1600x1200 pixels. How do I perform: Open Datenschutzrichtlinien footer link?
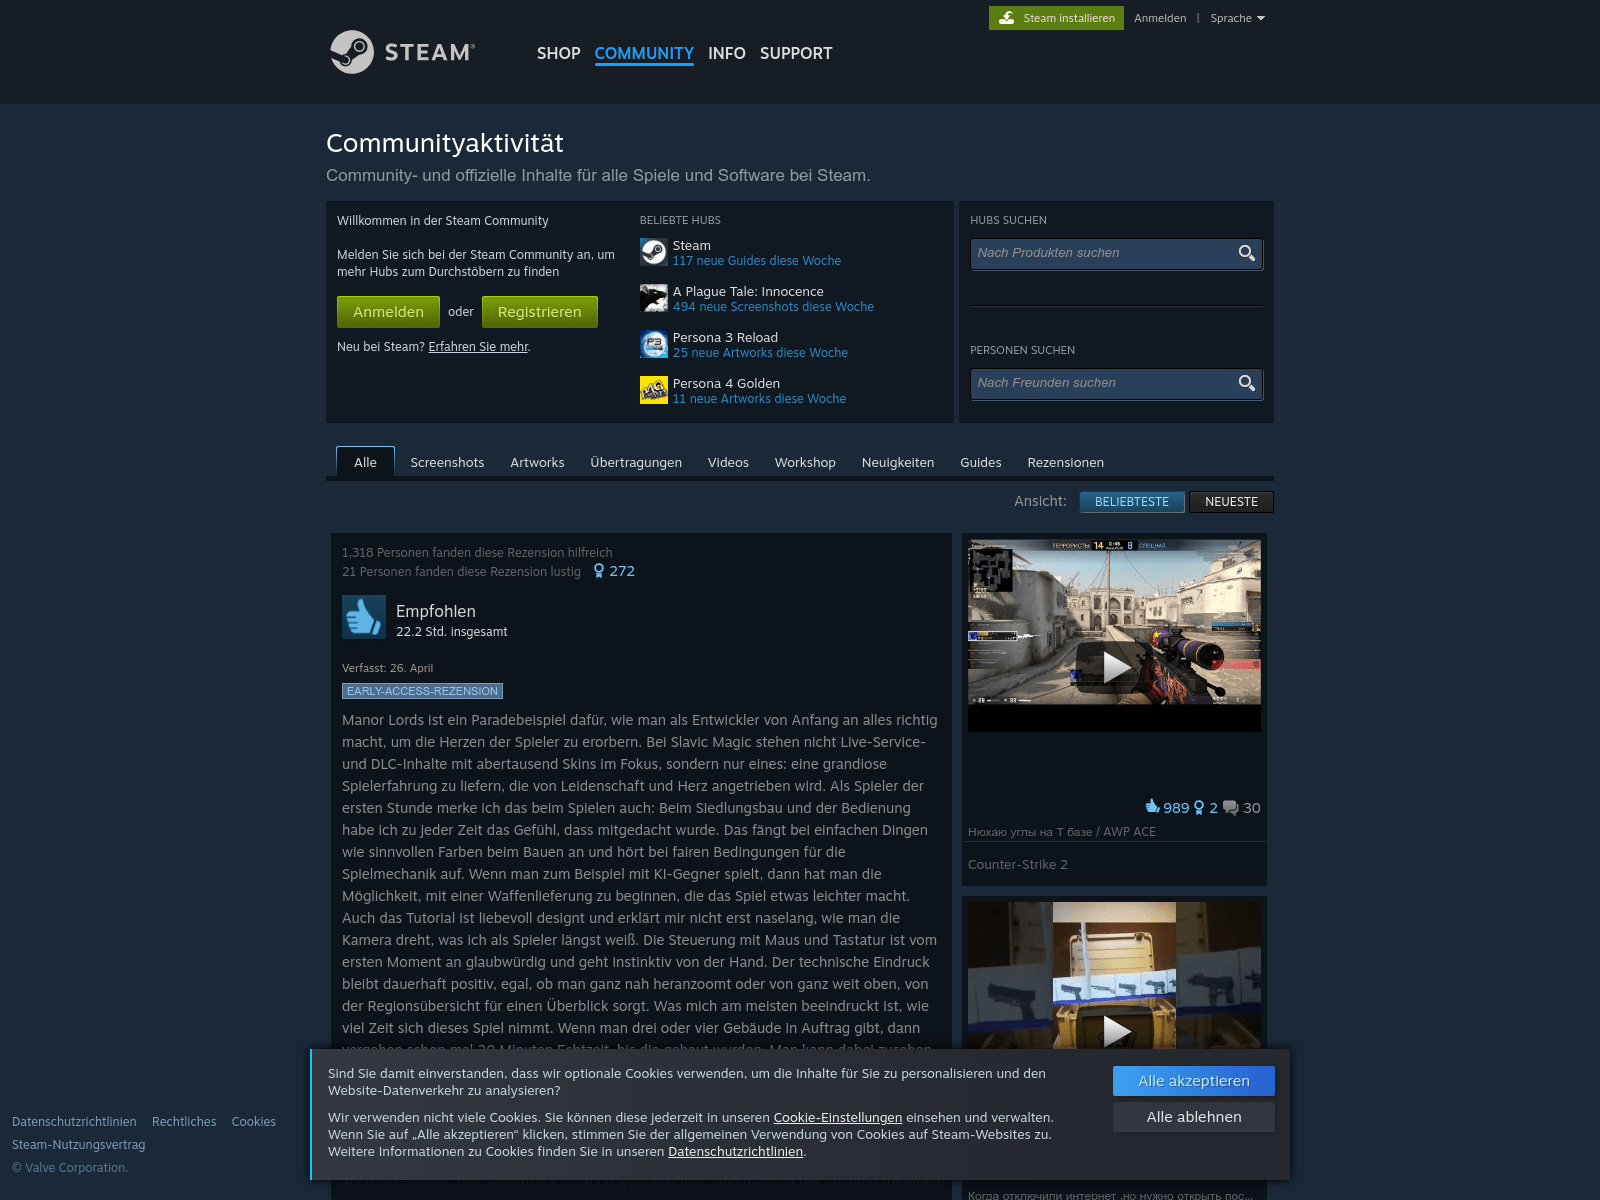pos(74,1122)
